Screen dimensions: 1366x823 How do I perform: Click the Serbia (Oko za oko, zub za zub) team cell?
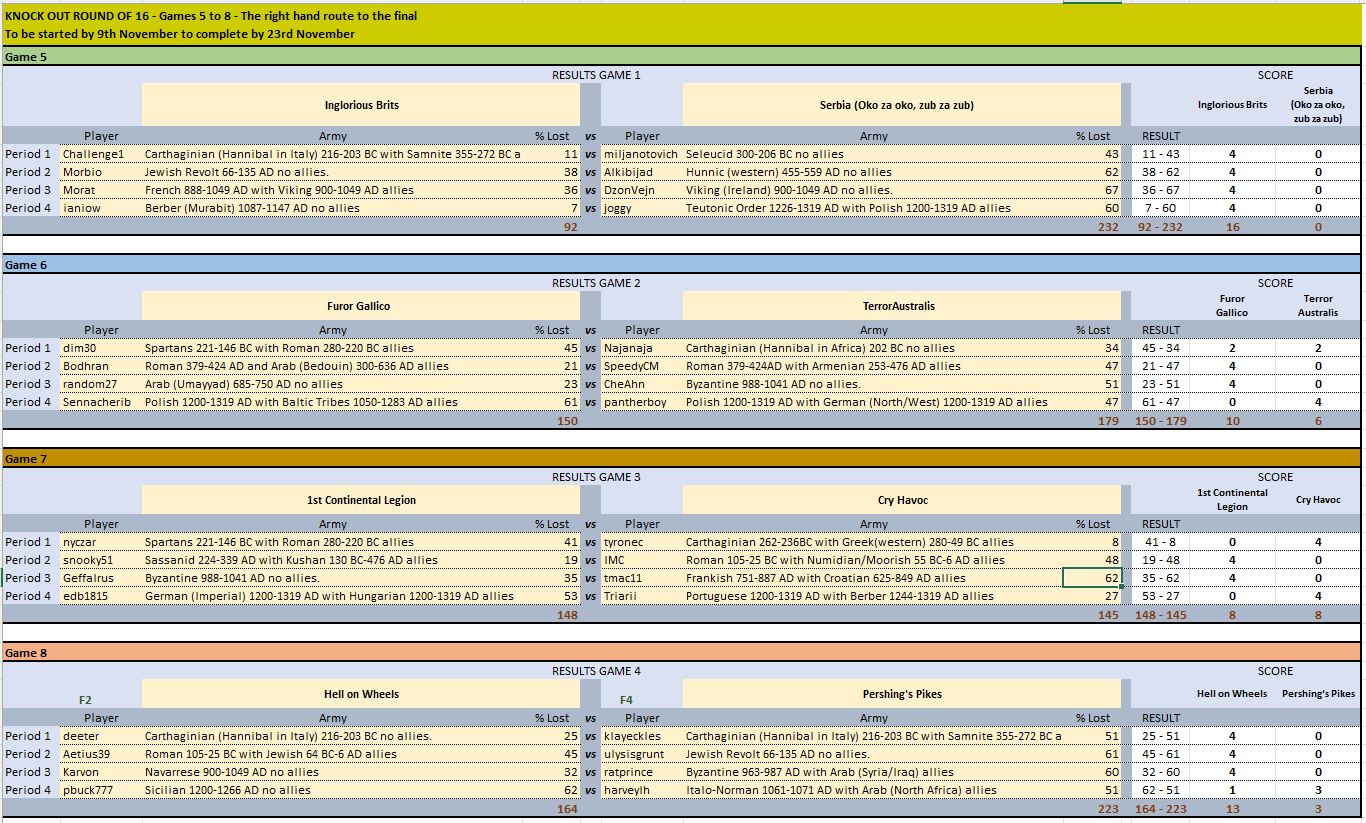point(902,105)
